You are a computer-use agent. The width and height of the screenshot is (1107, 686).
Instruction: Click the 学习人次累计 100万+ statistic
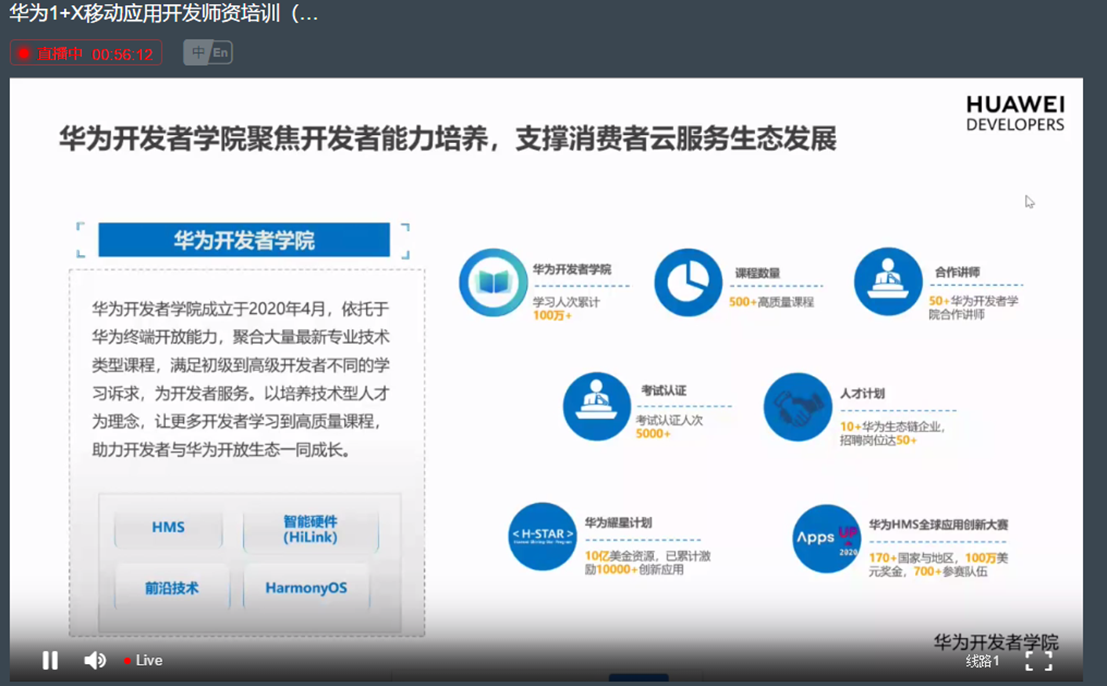click(566, 308)
